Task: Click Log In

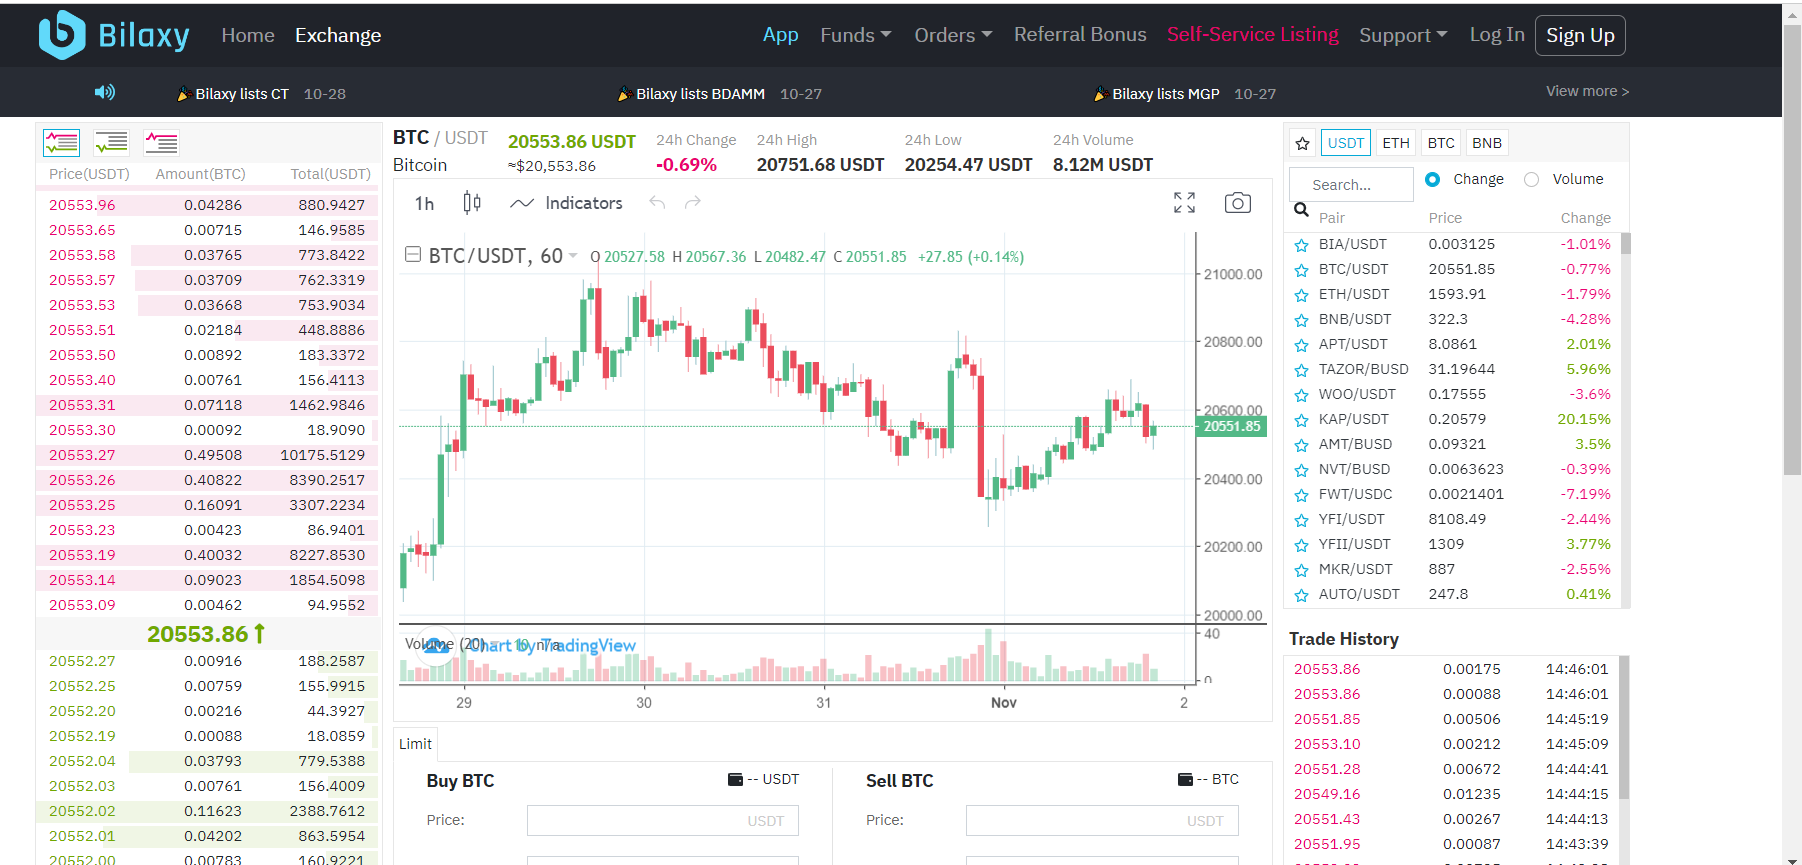Action: pyautogui.click(x=1497, y=35)
